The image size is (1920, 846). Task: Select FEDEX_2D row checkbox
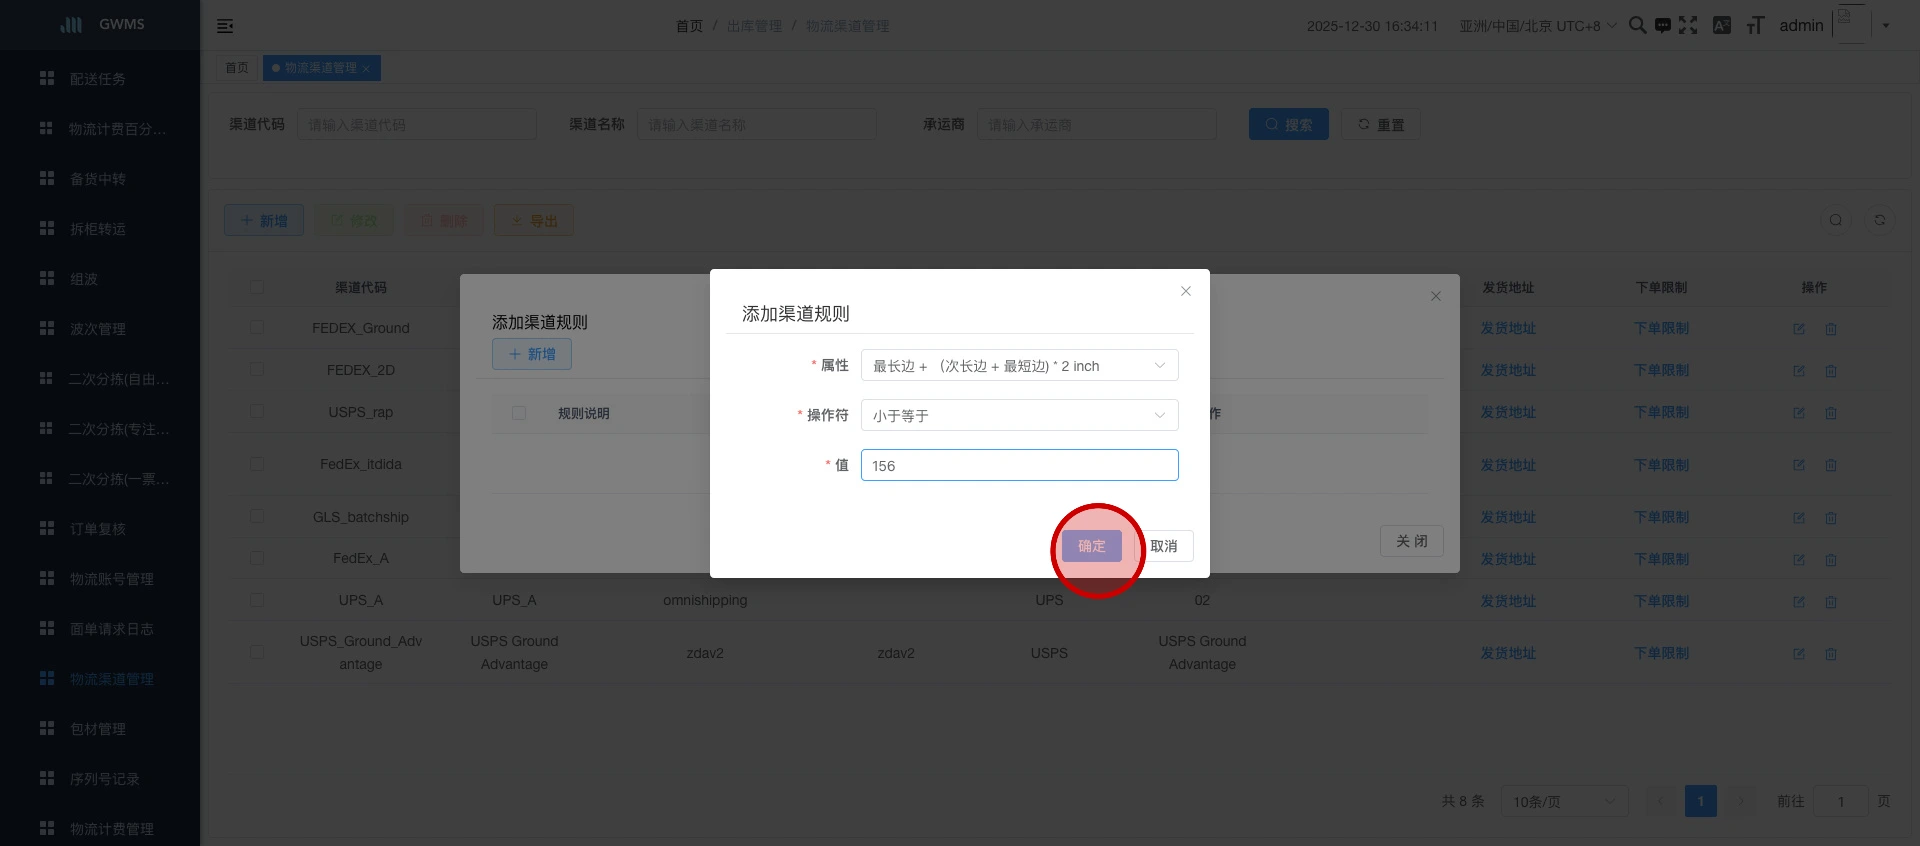click(x=257, y=370)
